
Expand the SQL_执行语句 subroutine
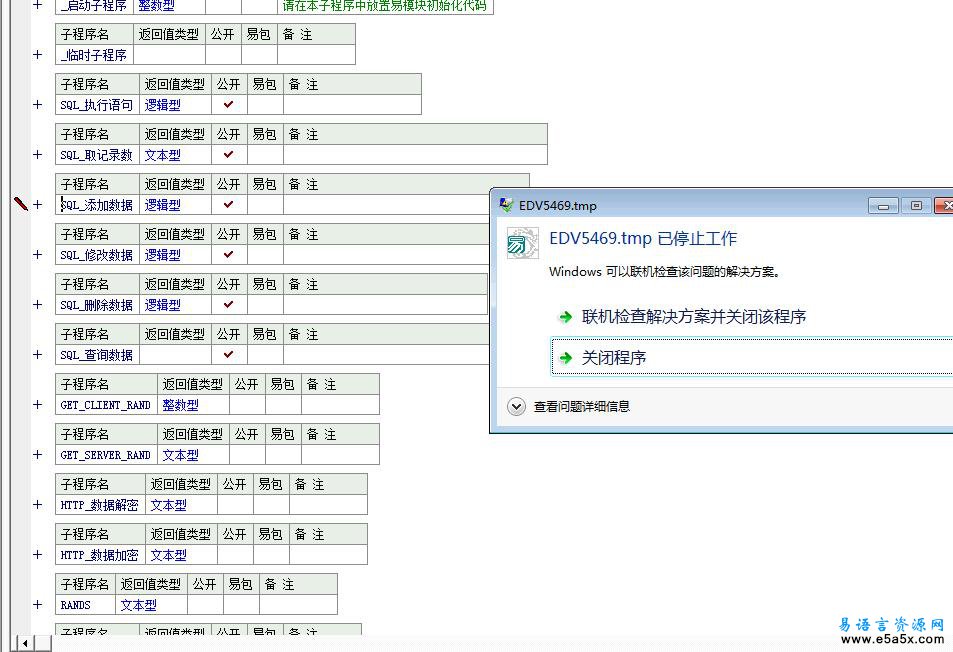point(38,105)
